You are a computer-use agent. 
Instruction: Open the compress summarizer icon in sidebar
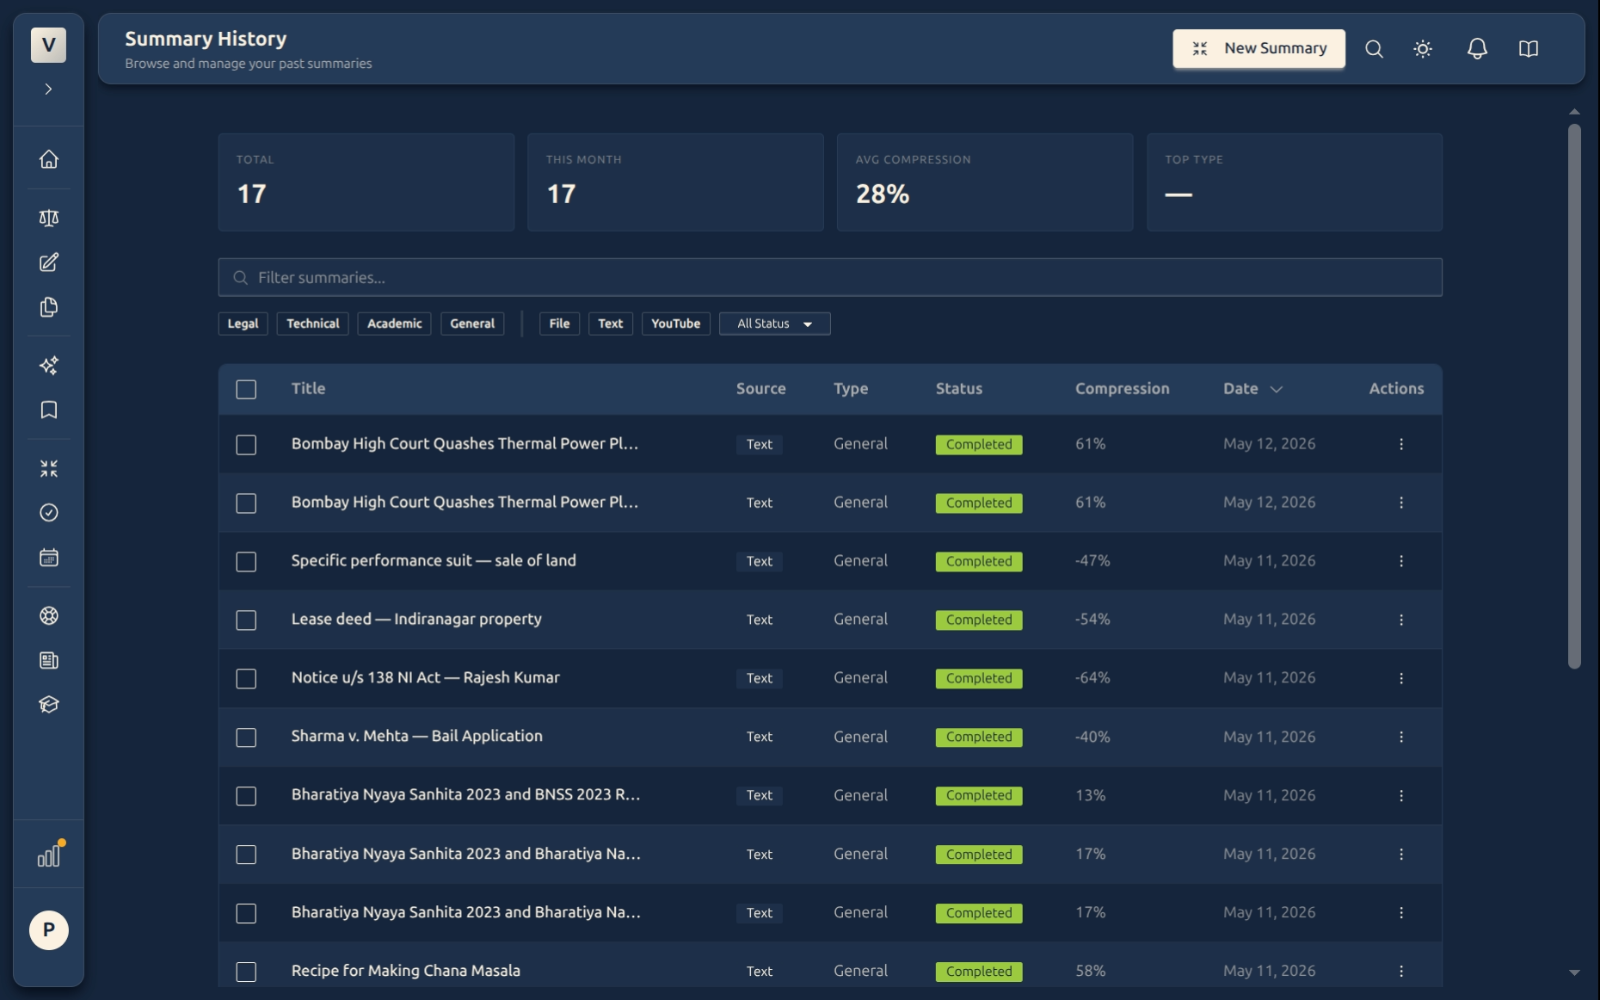pyautogui.click(x=48, y=468)
